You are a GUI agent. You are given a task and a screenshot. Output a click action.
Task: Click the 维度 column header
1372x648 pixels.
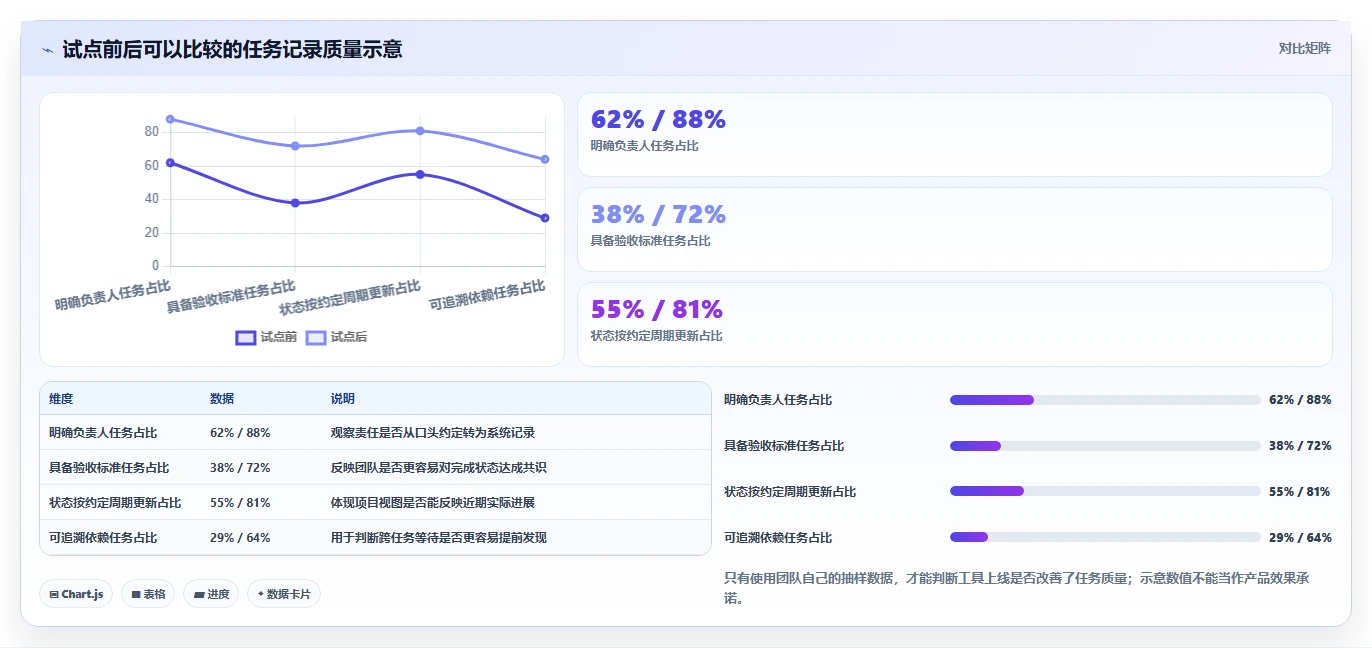(61, 399)
